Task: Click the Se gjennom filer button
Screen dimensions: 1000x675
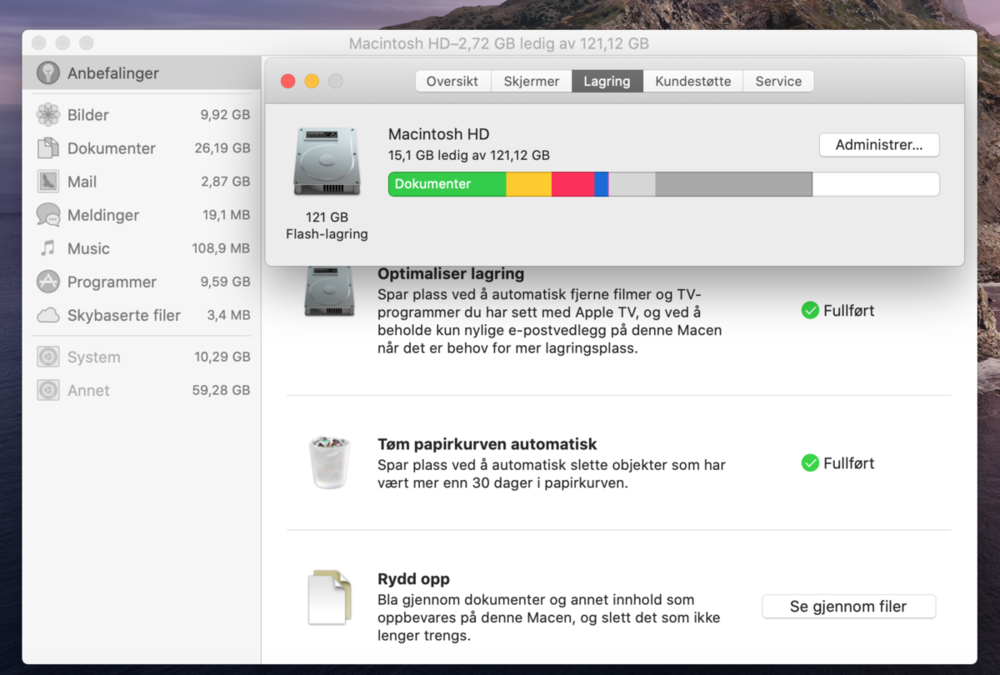Action: click(848, 606)
